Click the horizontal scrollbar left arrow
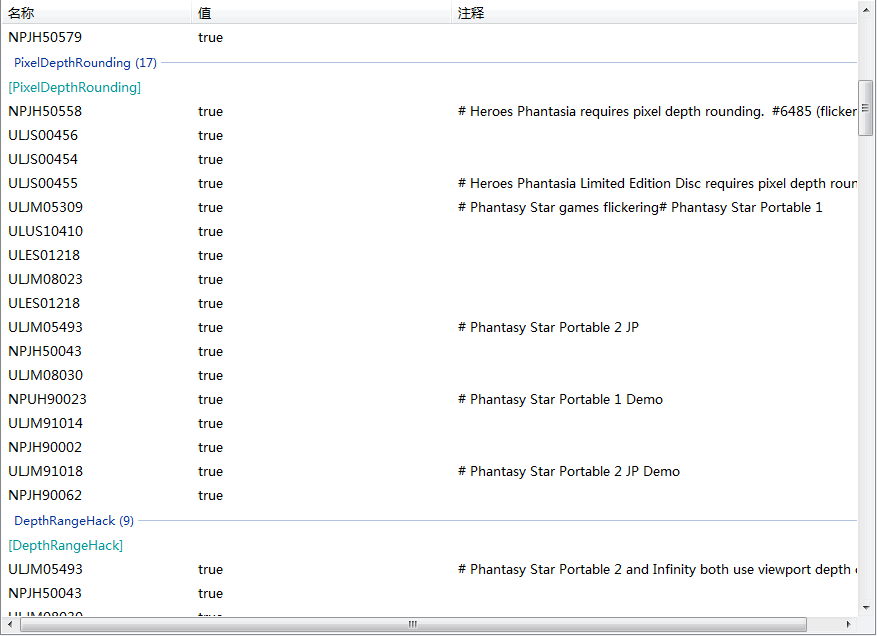This screenshot has height=636, width=877. [10, 624]
